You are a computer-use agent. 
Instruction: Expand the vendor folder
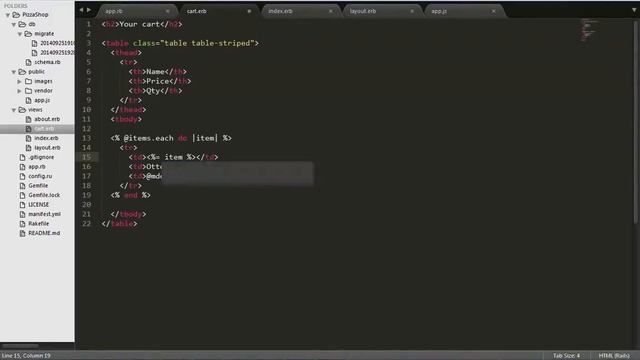(x=20, y=91)
